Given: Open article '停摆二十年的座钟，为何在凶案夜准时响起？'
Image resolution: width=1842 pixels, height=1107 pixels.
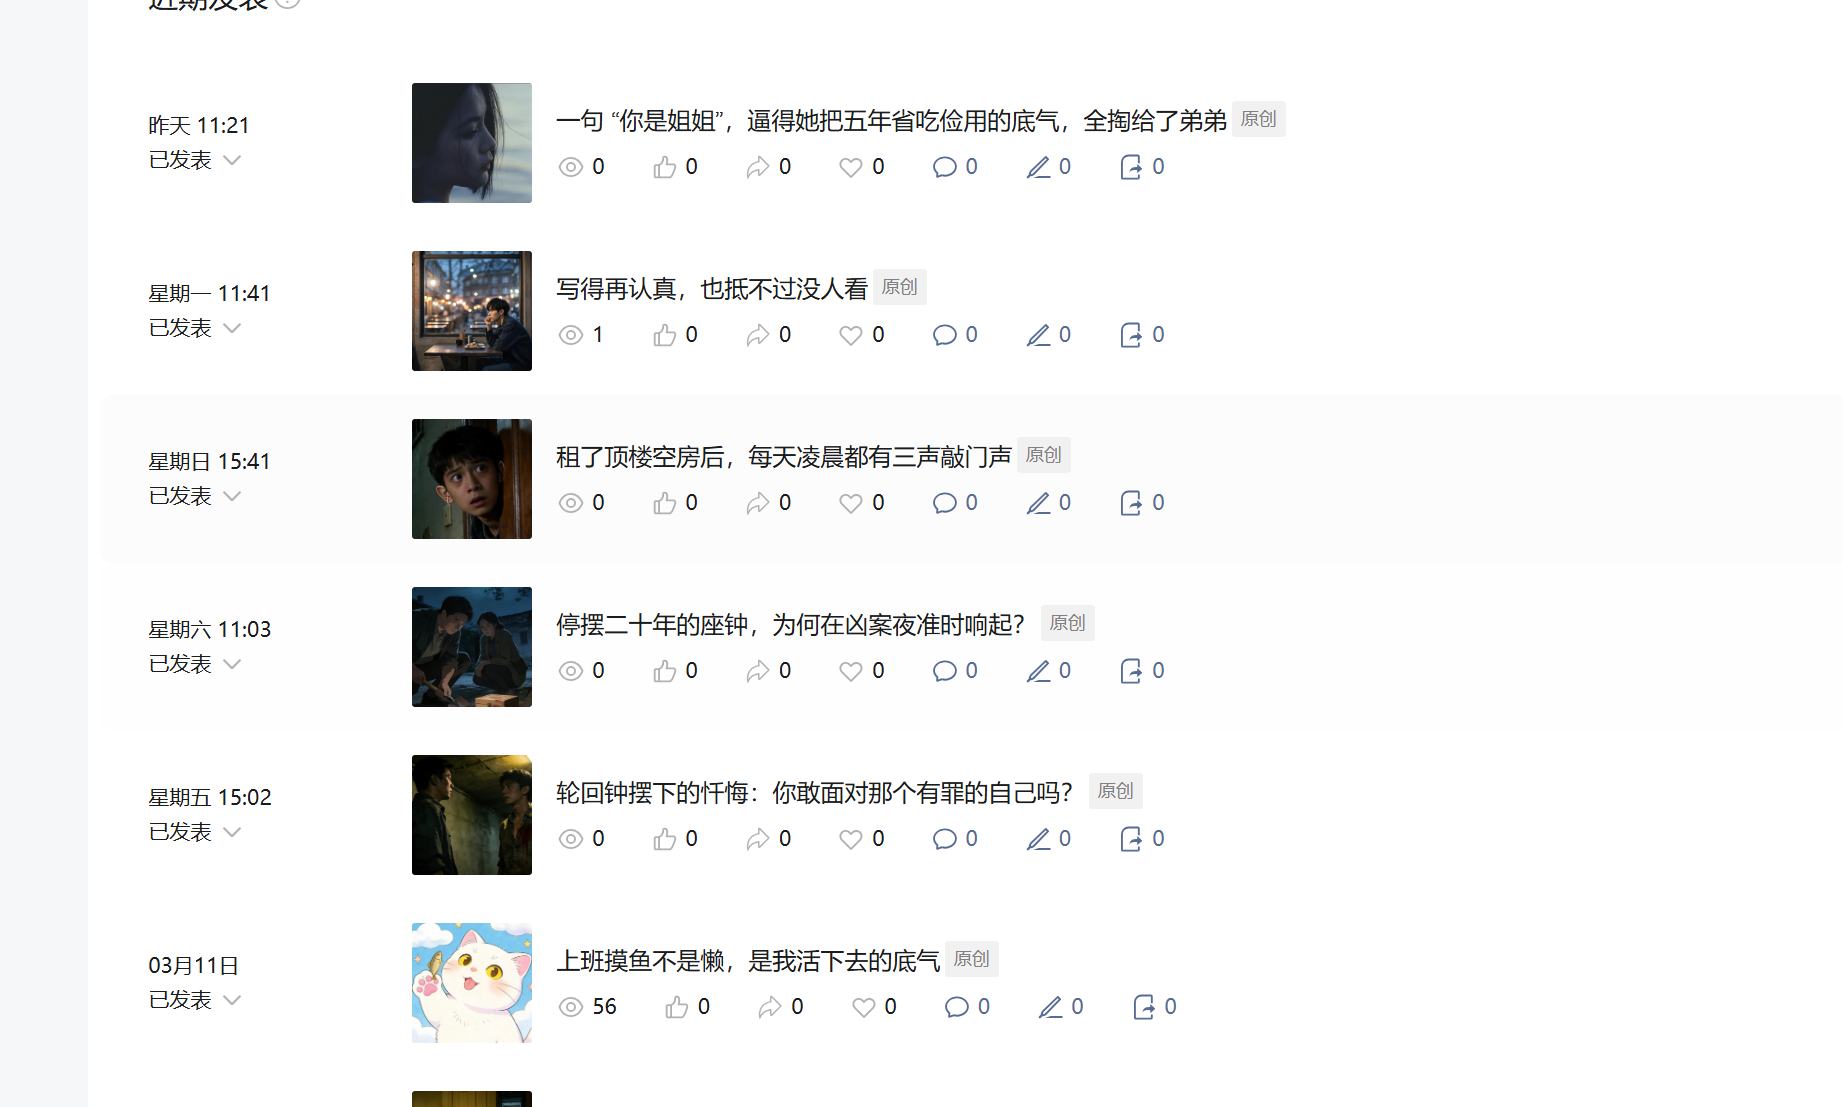Looking at the screenshot, I should [x=790, y=625].
